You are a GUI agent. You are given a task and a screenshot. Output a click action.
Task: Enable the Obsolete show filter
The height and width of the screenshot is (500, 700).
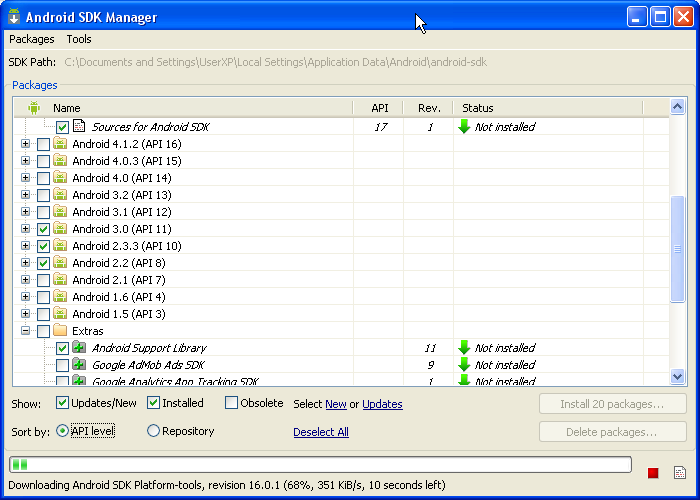231,403
